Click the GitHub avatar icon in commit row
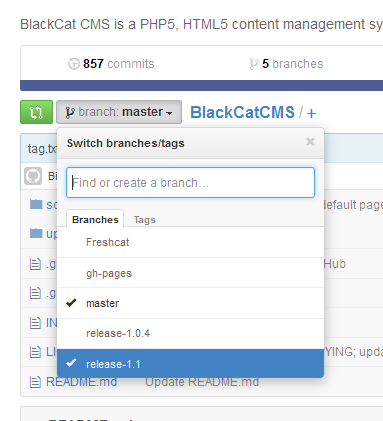 click(33, 176)
